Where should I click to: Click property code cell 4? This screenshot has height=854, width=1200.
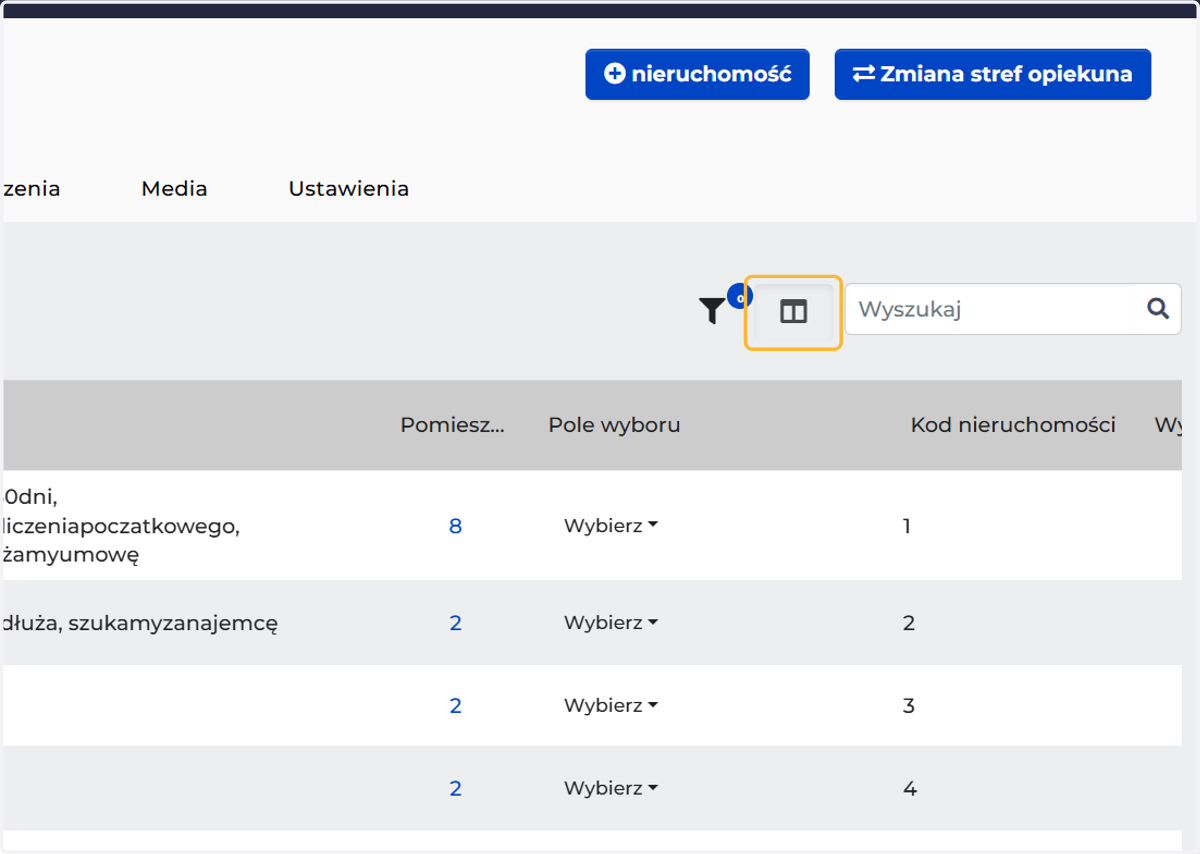coord(909,788)
